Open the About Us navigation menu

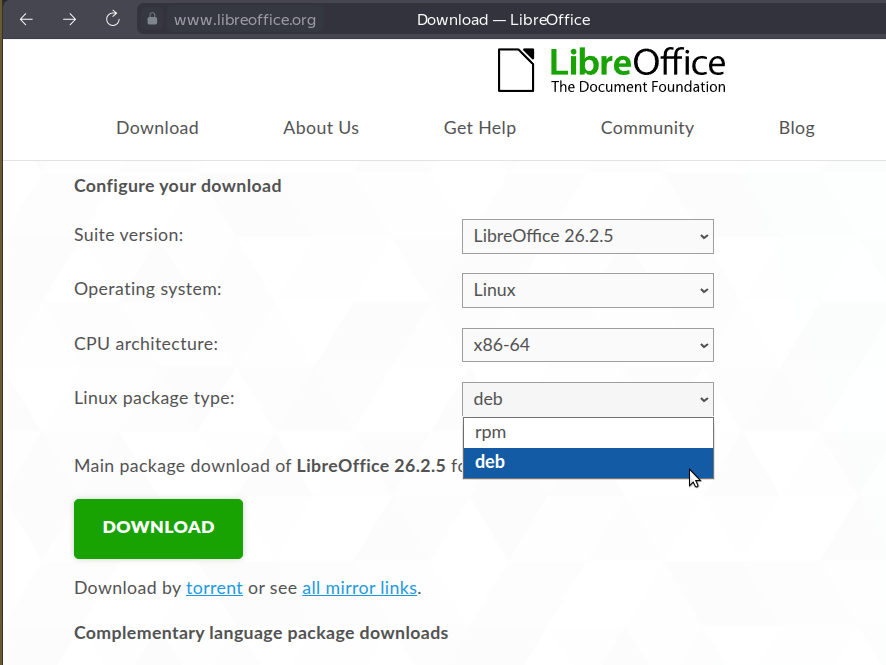[321, 128]
